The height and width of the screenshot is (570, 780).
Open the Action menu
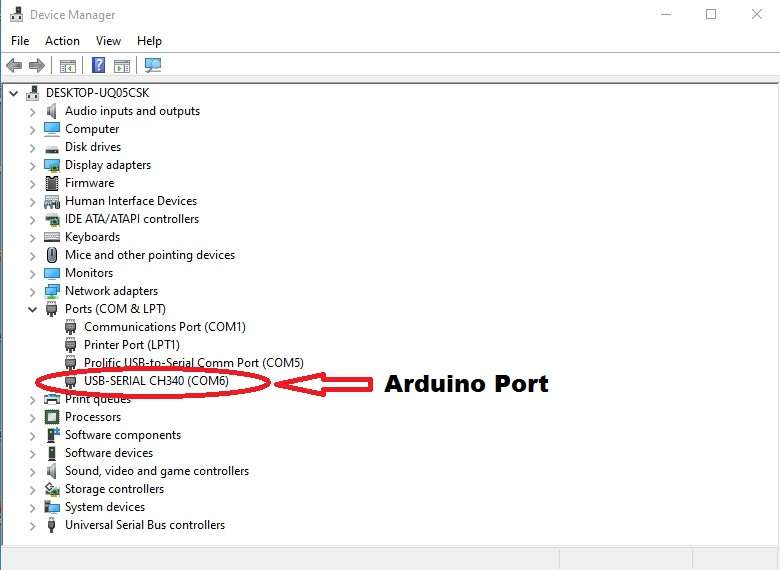pos(62,41)
